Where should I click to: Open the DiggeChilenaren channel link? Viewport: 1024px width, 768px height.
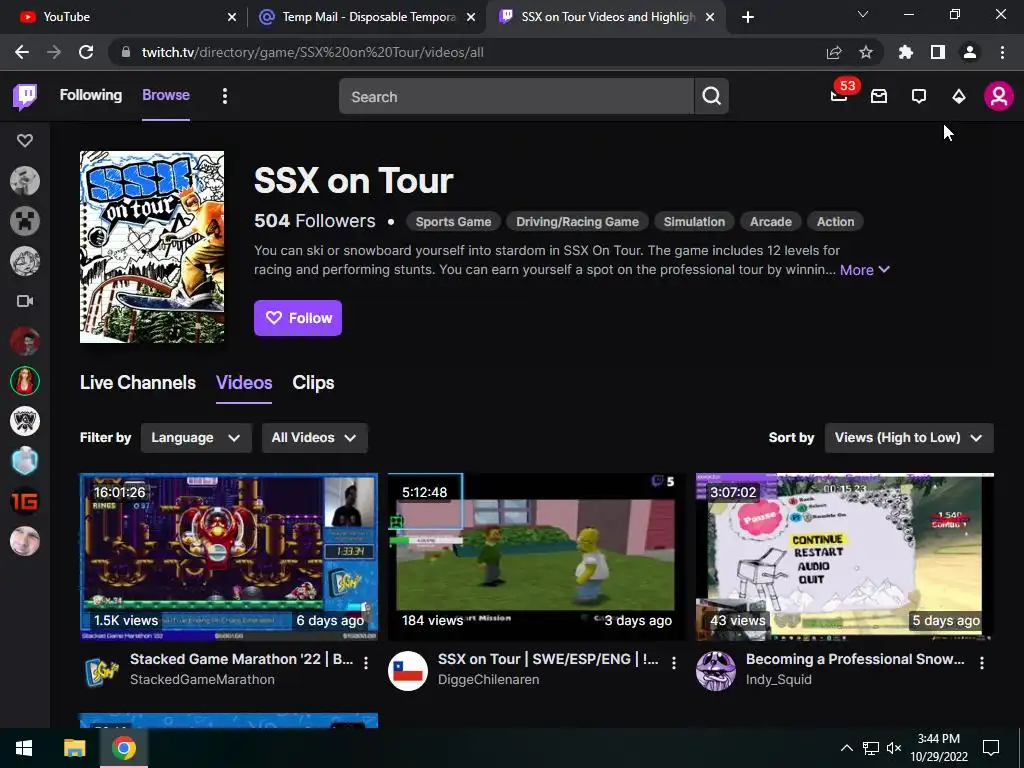pyautogui.click(x=488, y=679)
